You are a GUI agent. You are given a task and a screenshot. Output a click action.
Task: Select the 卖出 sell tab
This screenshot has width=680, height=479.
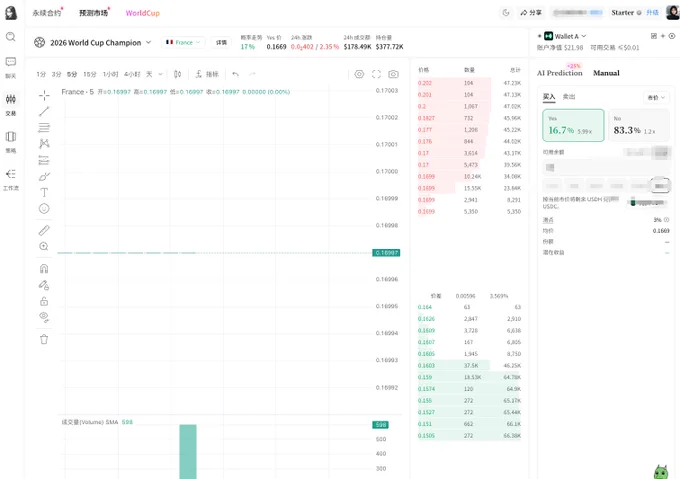pyautogui.click(x=569, y=97)
